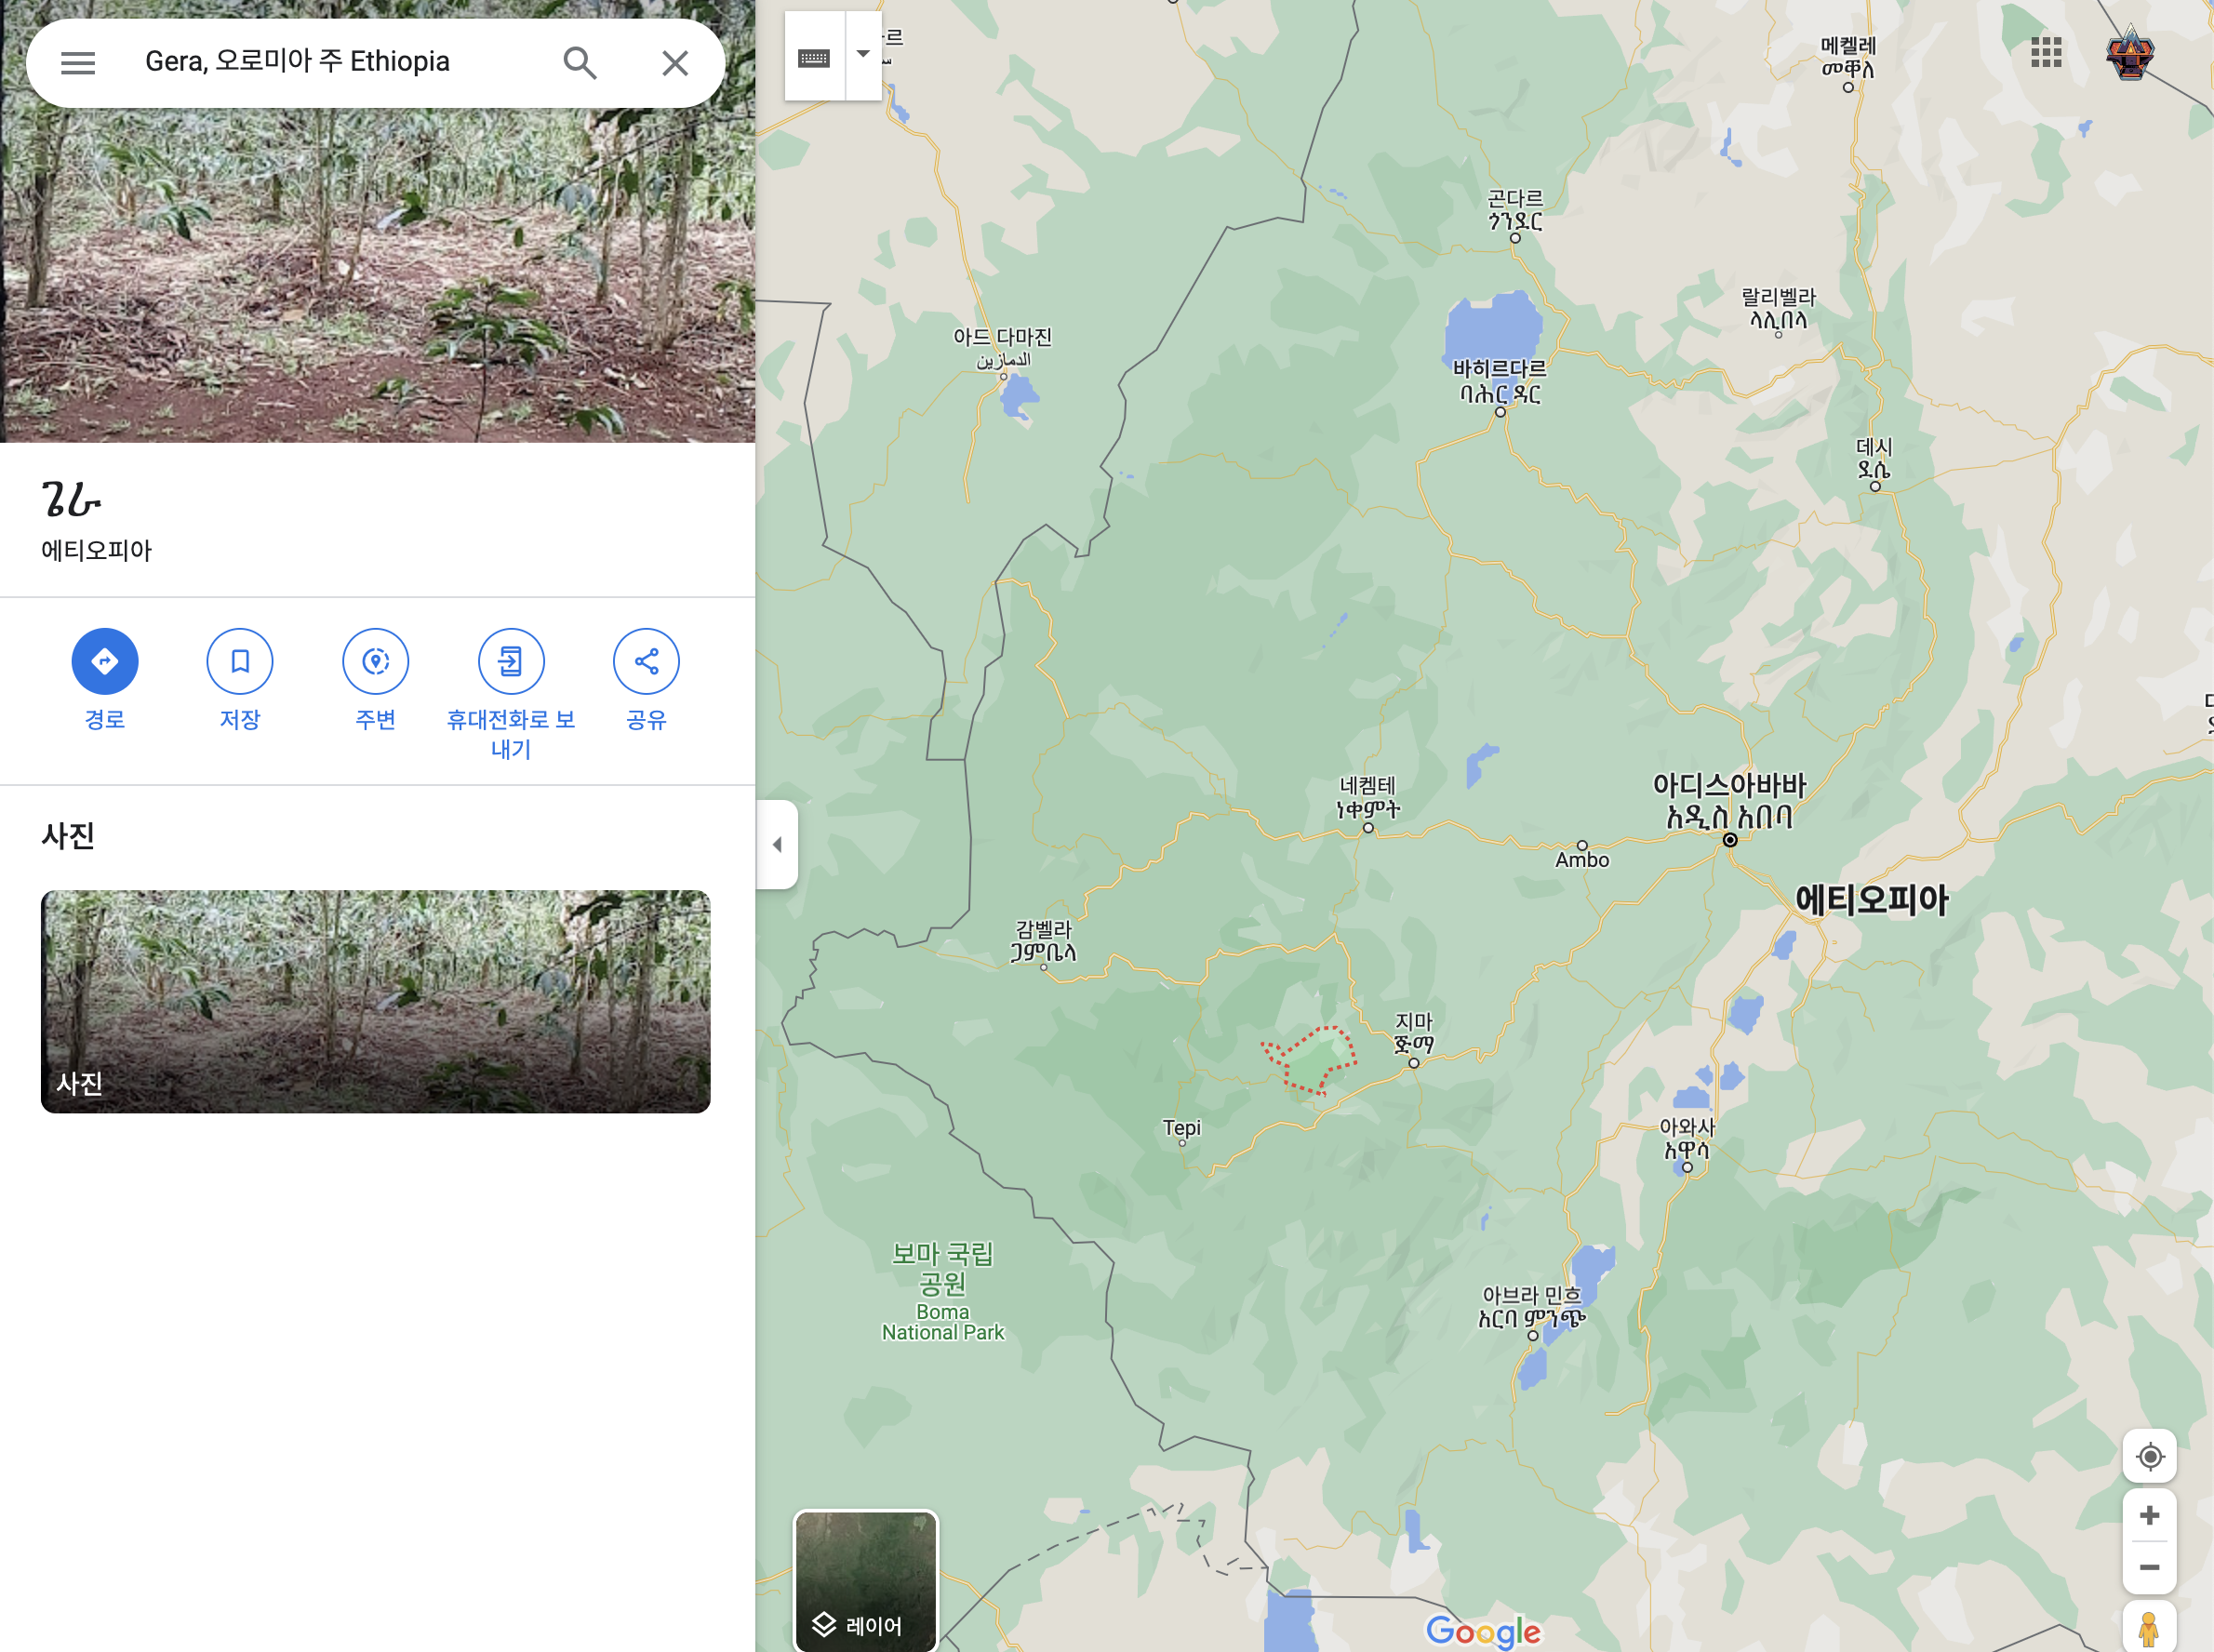Screen dimensions: 2214x1652
Task: Clear the search with X icon
Action: coord(675,63)
